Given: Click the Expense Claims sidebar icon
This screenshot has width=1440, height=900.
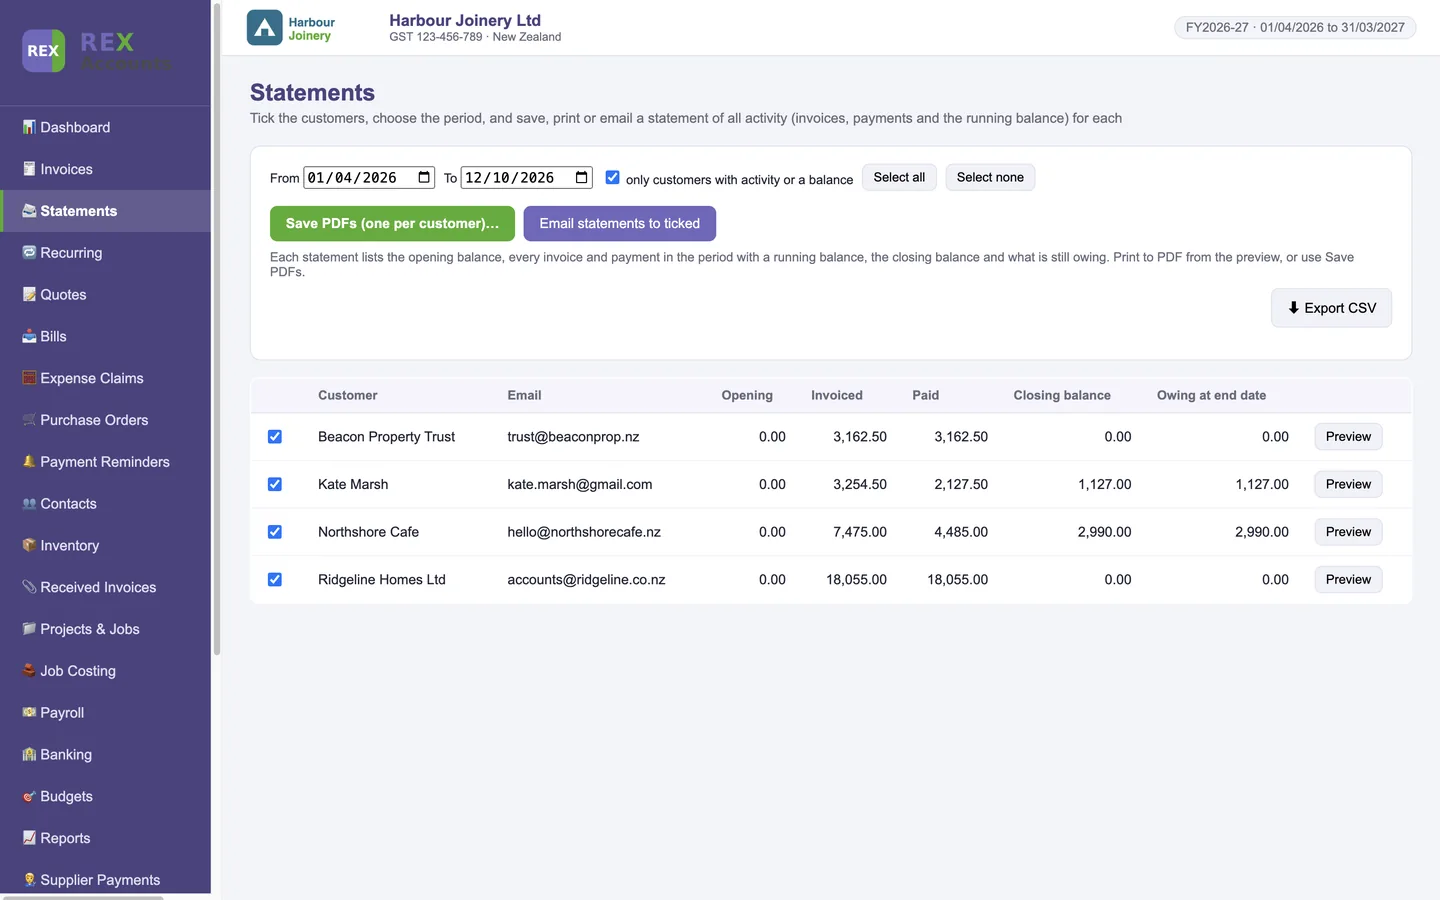Looking at the screenshot, I should [x=29, y=378].
